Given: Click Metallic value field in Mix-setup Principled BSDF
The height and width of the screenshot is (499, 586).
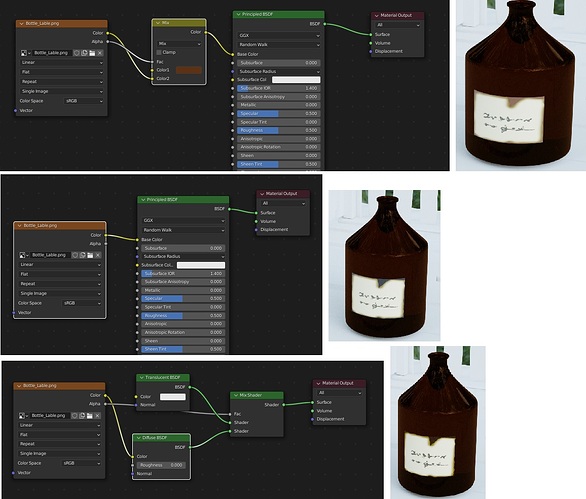Looking at the screenshot, I should point(279,105).
